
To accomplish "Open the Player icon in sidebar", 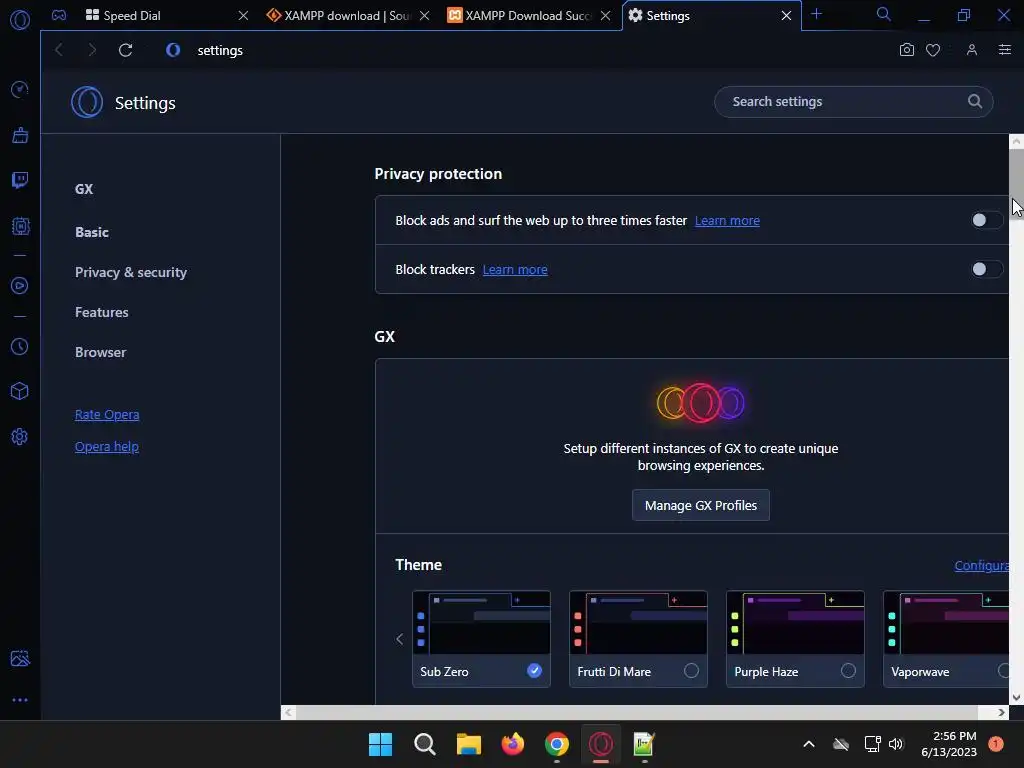I will click(20, 285).
